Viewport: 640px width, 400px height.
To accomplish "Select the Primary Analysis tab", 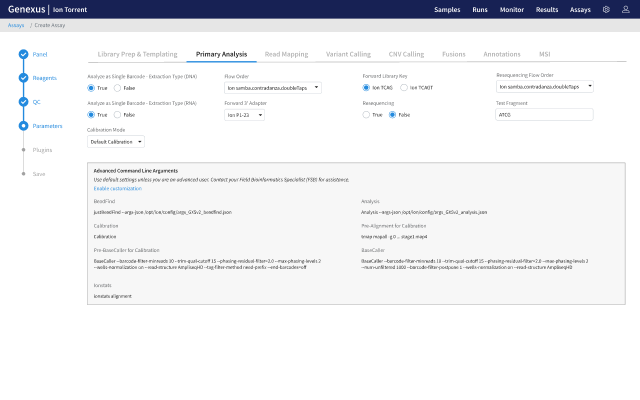I will point(221,54).
